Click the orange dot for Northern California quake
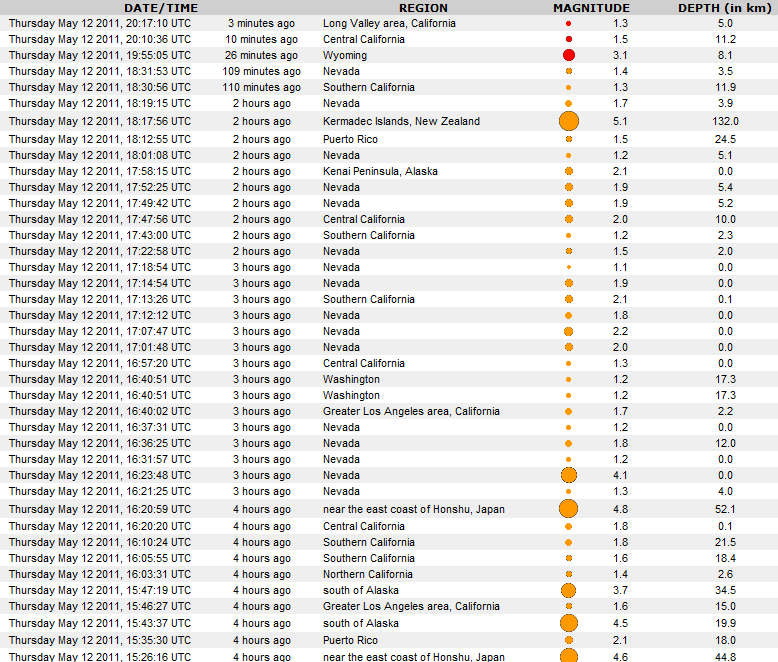 569,574
